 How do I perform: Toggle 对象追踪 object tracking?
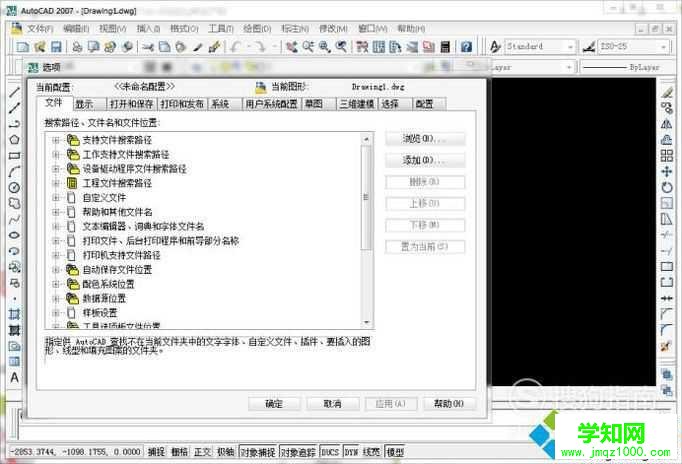click(298, 452)
